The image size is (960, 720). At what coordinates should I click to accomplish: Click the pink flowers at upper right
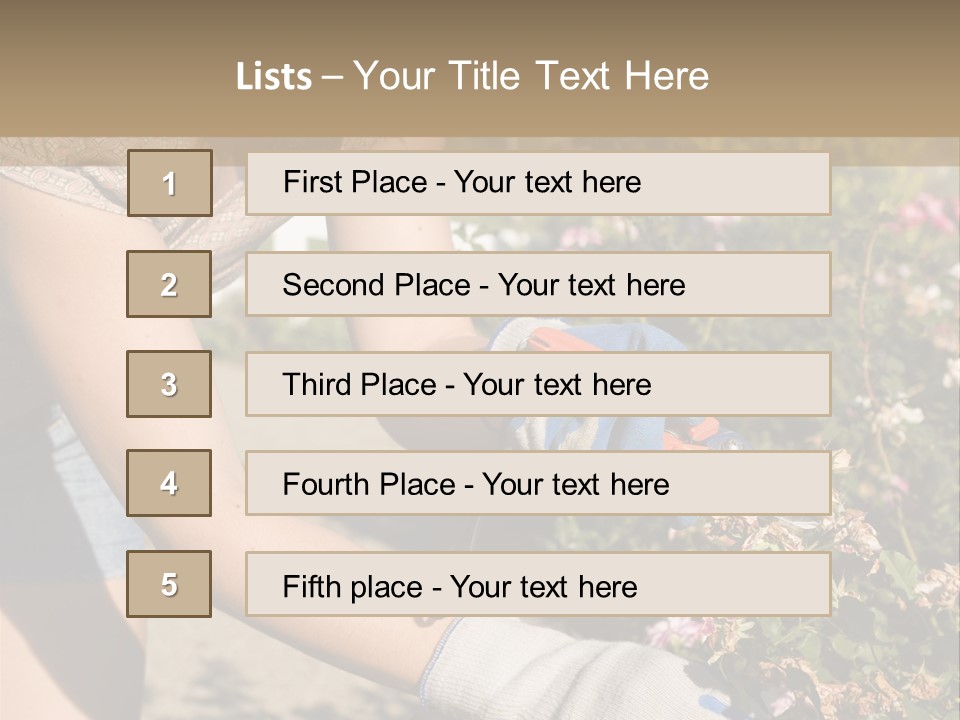point(925,212)
